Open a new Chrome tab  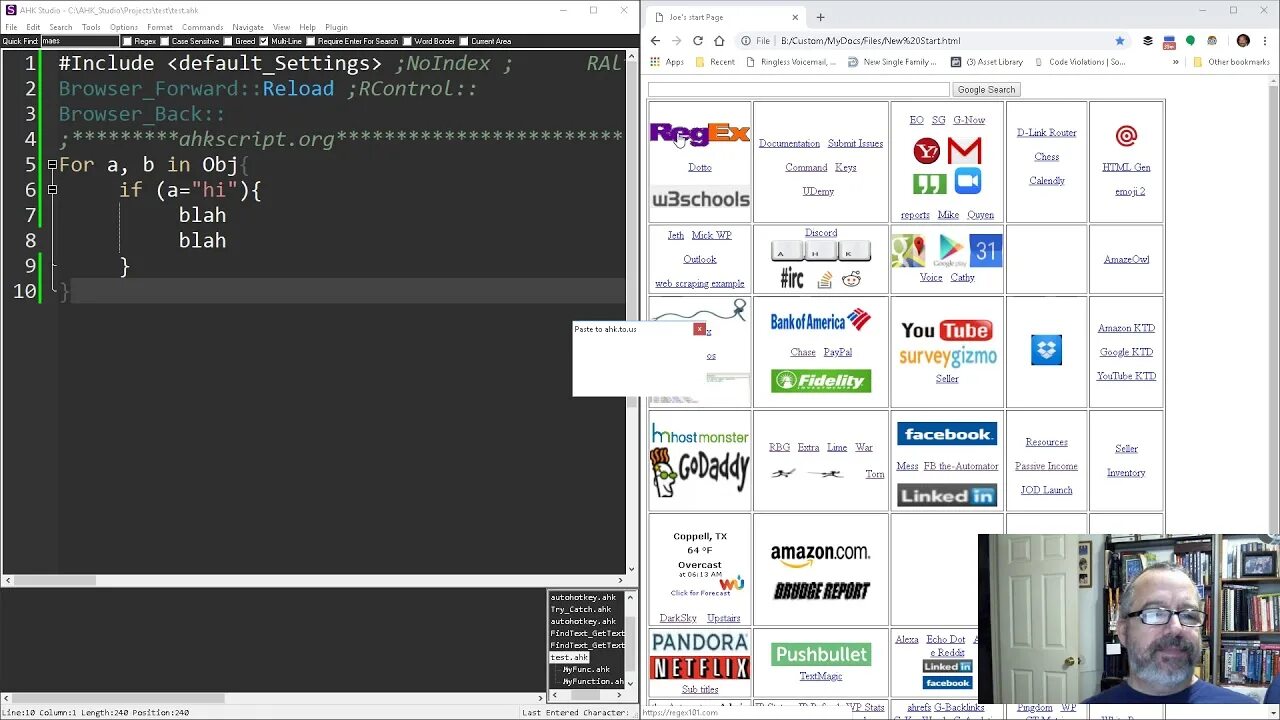pyautogui.click(x=820, y=17)
